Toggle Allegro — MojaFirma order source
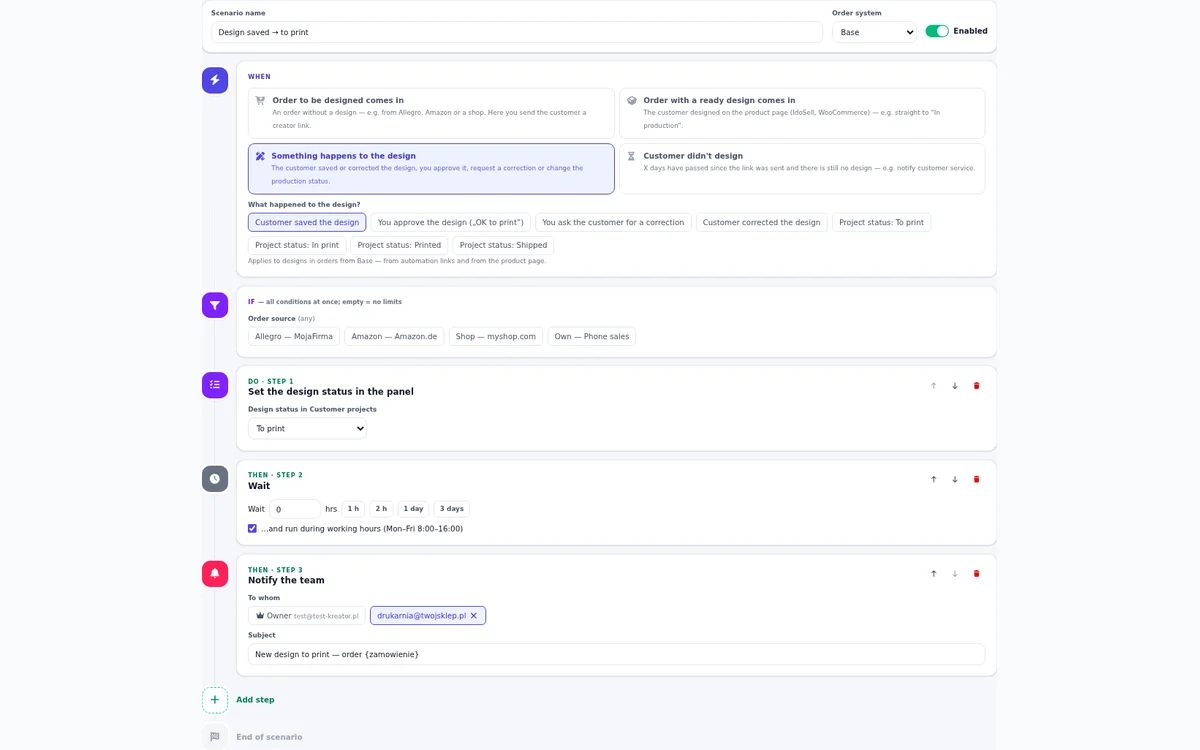 [x=294, y=337]
